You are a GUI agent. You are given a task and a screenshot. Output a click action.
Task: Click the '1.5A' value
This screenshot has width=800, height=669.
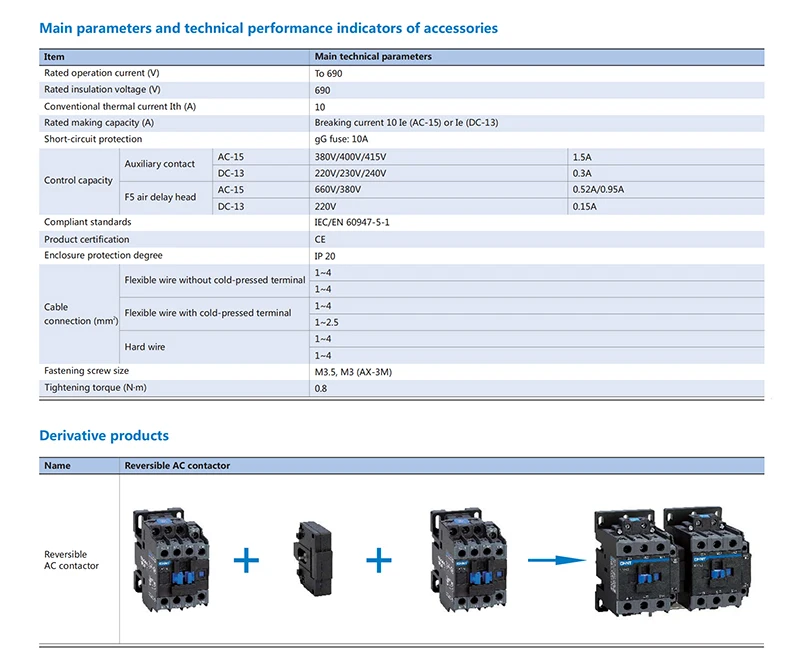tap(582, 157)
